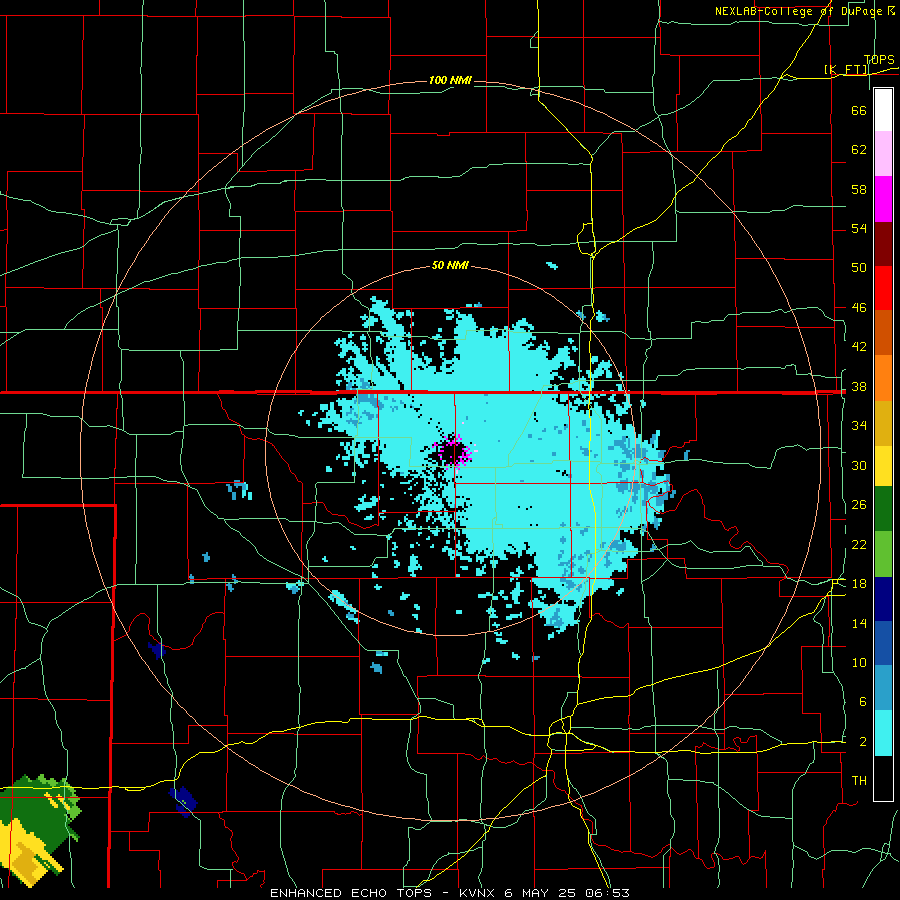Click the '14' scale label

point(859,623)
